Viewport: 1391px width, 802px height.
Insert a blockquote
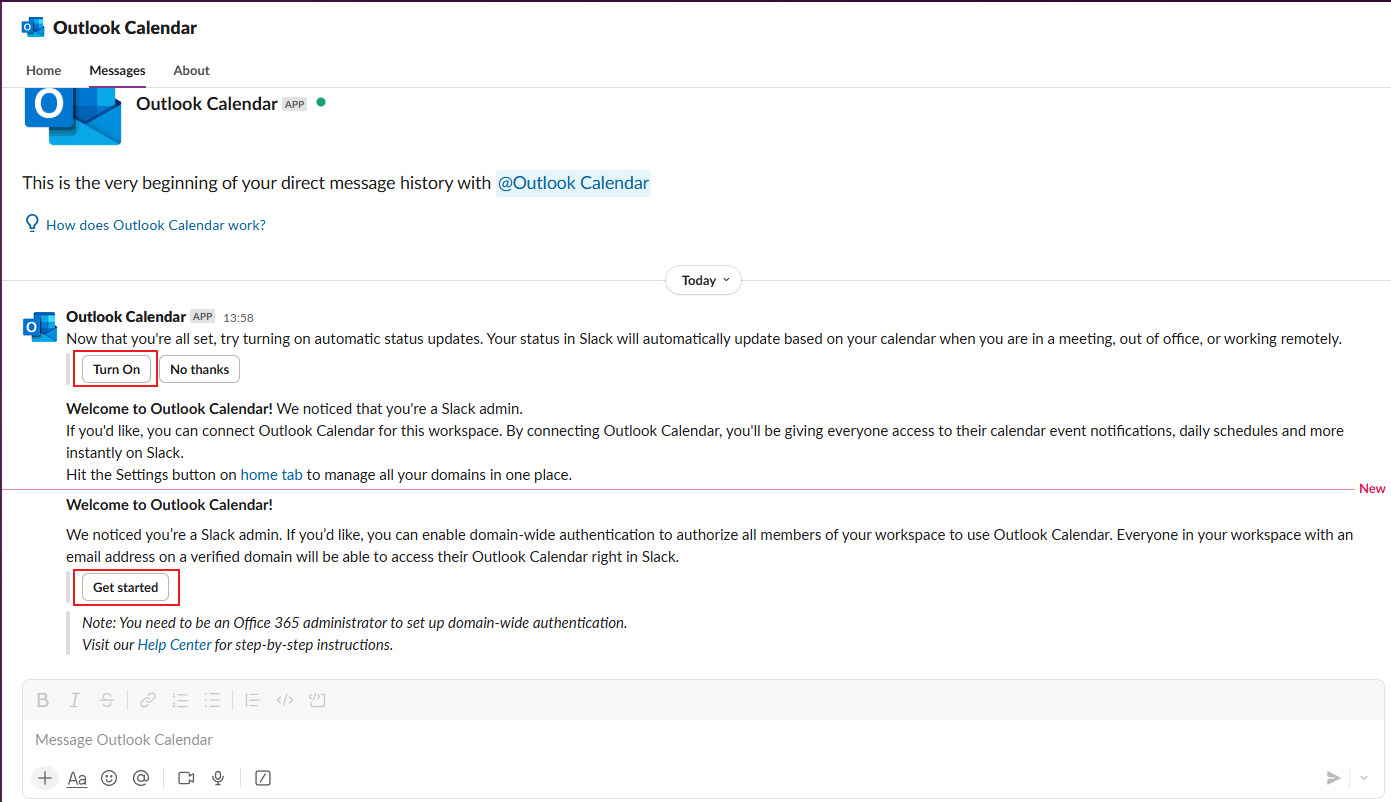pos(252,700)
